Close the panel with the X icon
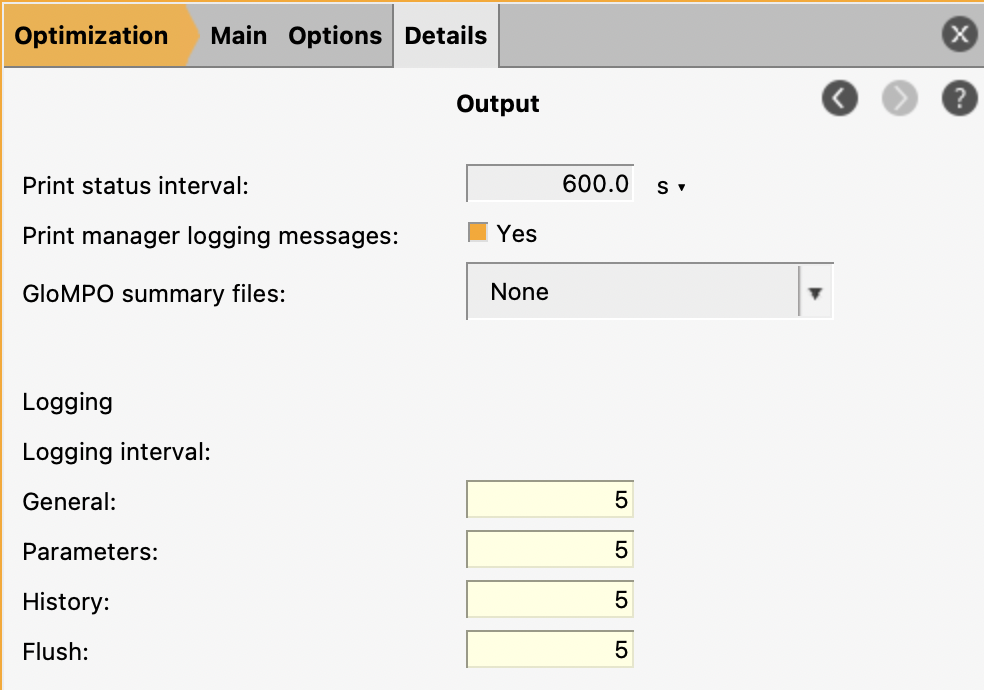Image resolution: width=984 pixels, height=690 pixels. (959, 36)
